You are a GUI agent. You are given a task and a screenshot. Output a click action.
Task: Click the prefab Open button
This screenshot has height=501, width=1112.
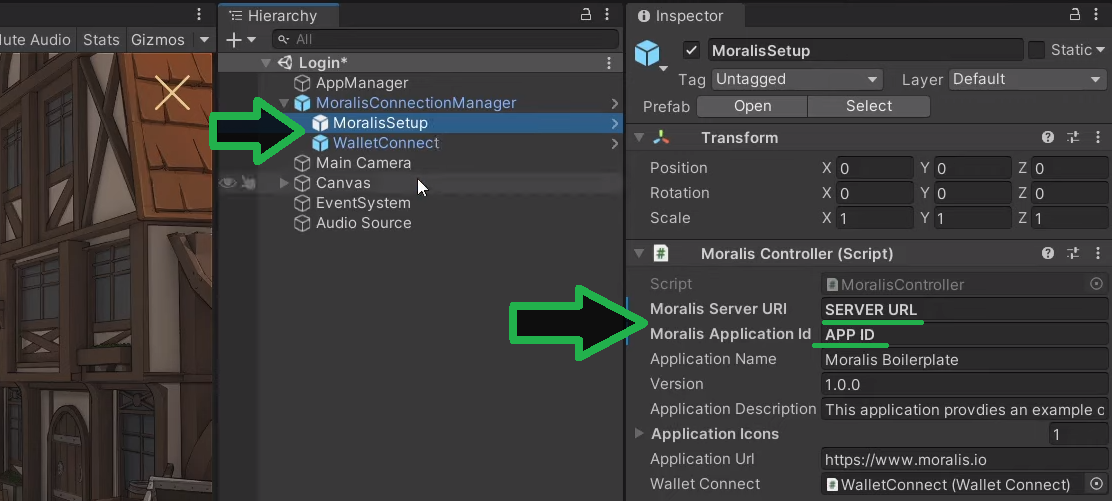[x=752, y=106]
